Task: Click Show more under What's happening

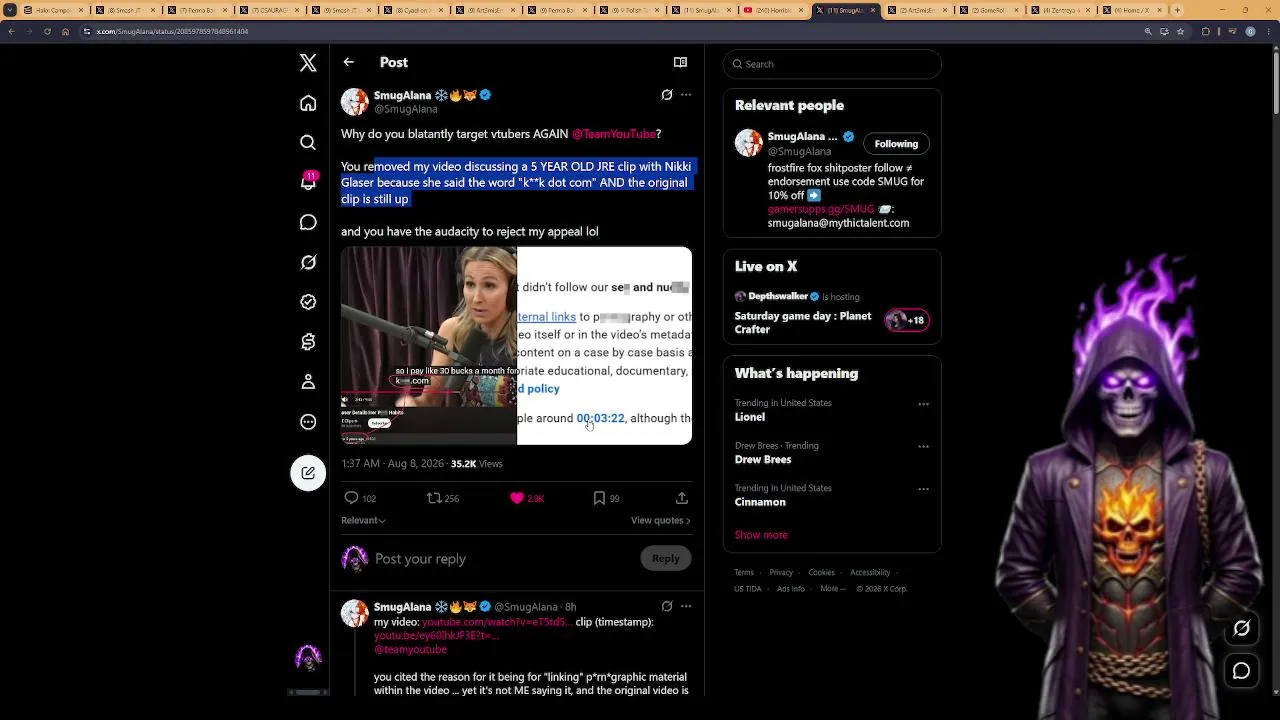Action: 761,535
